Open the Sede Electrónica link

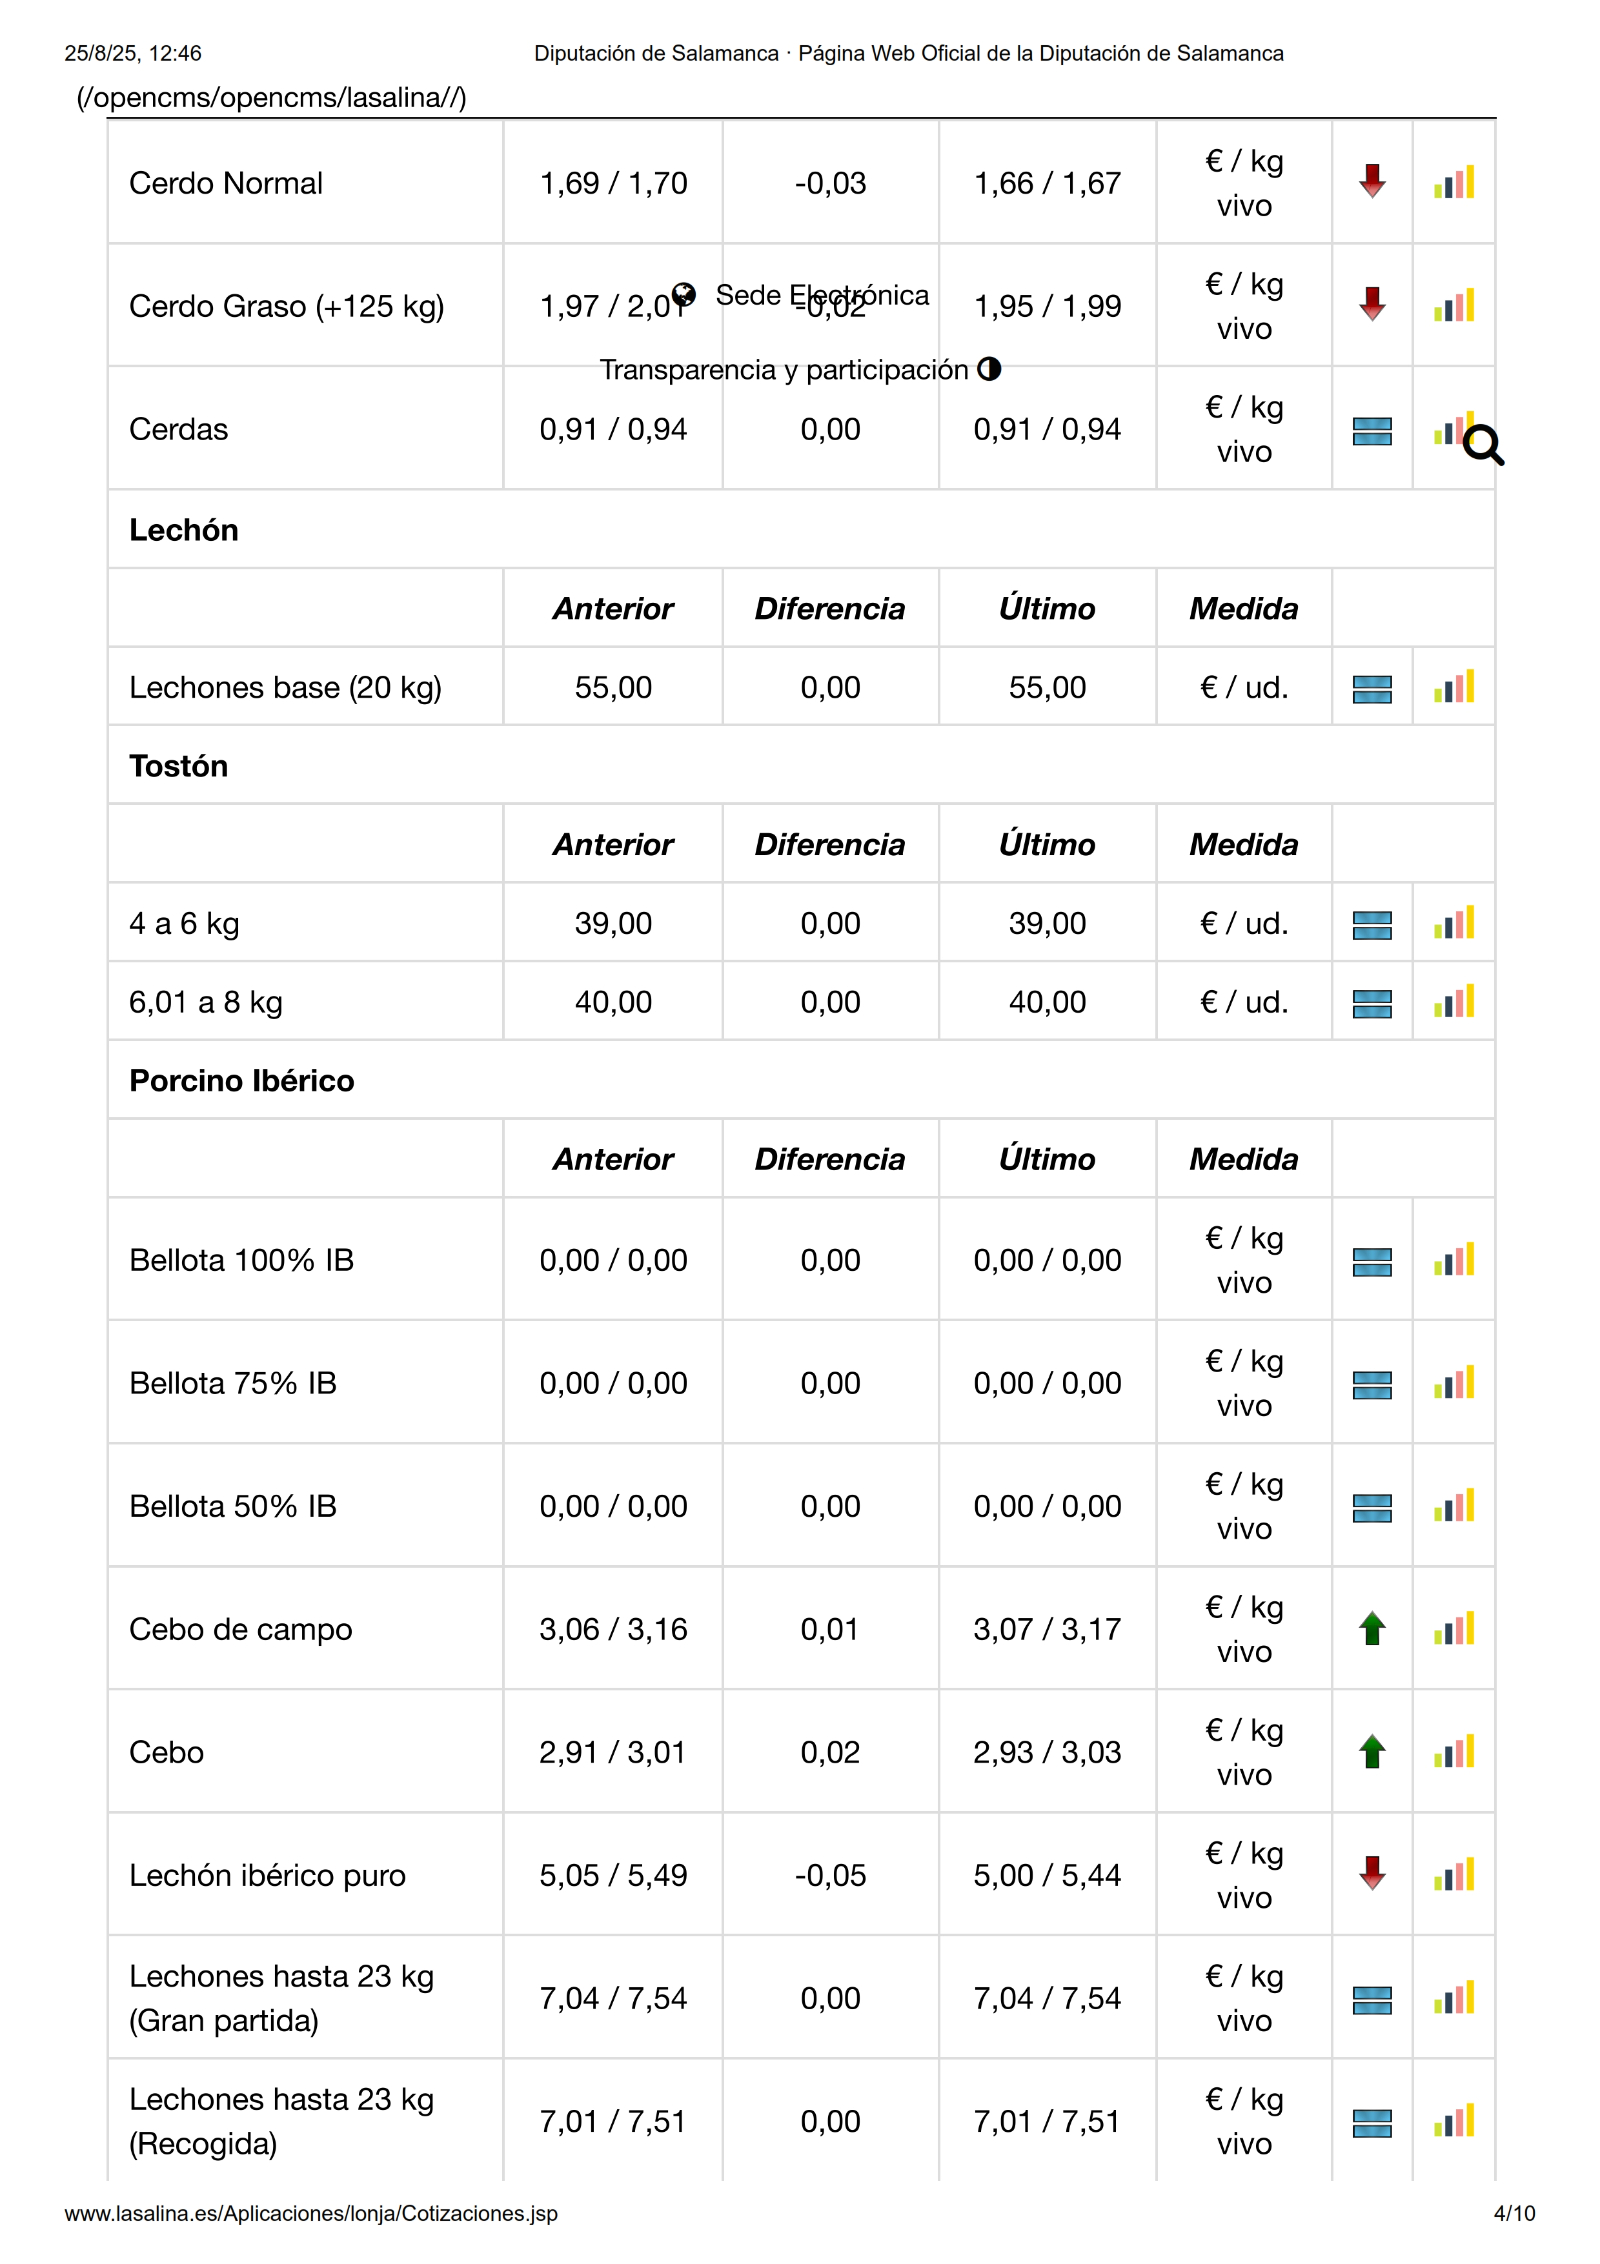[822, 296]
